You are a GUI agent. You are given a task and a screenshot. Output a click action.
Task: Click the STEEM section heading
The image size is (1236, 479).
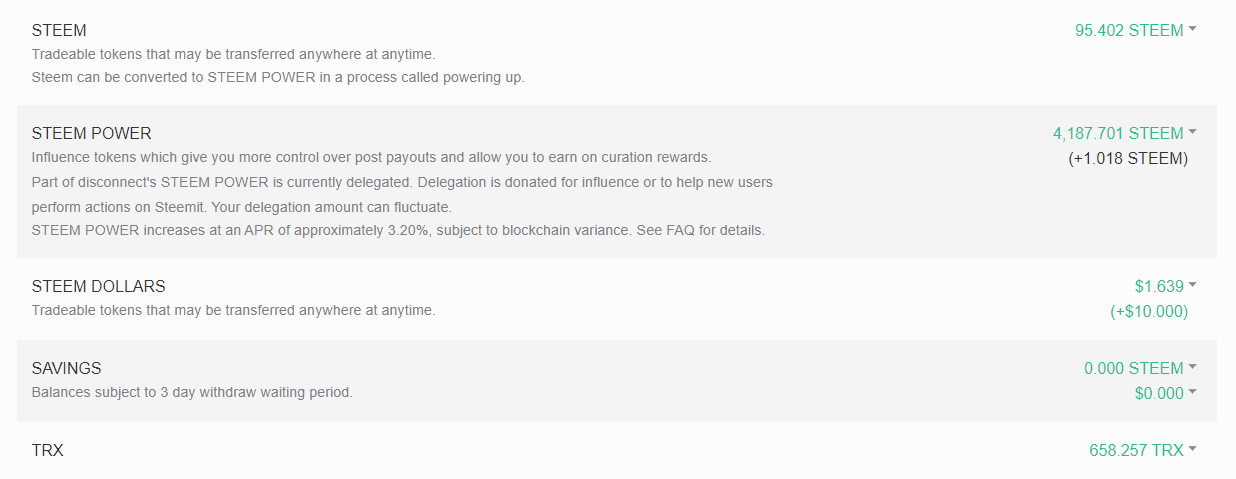(59, 31)
